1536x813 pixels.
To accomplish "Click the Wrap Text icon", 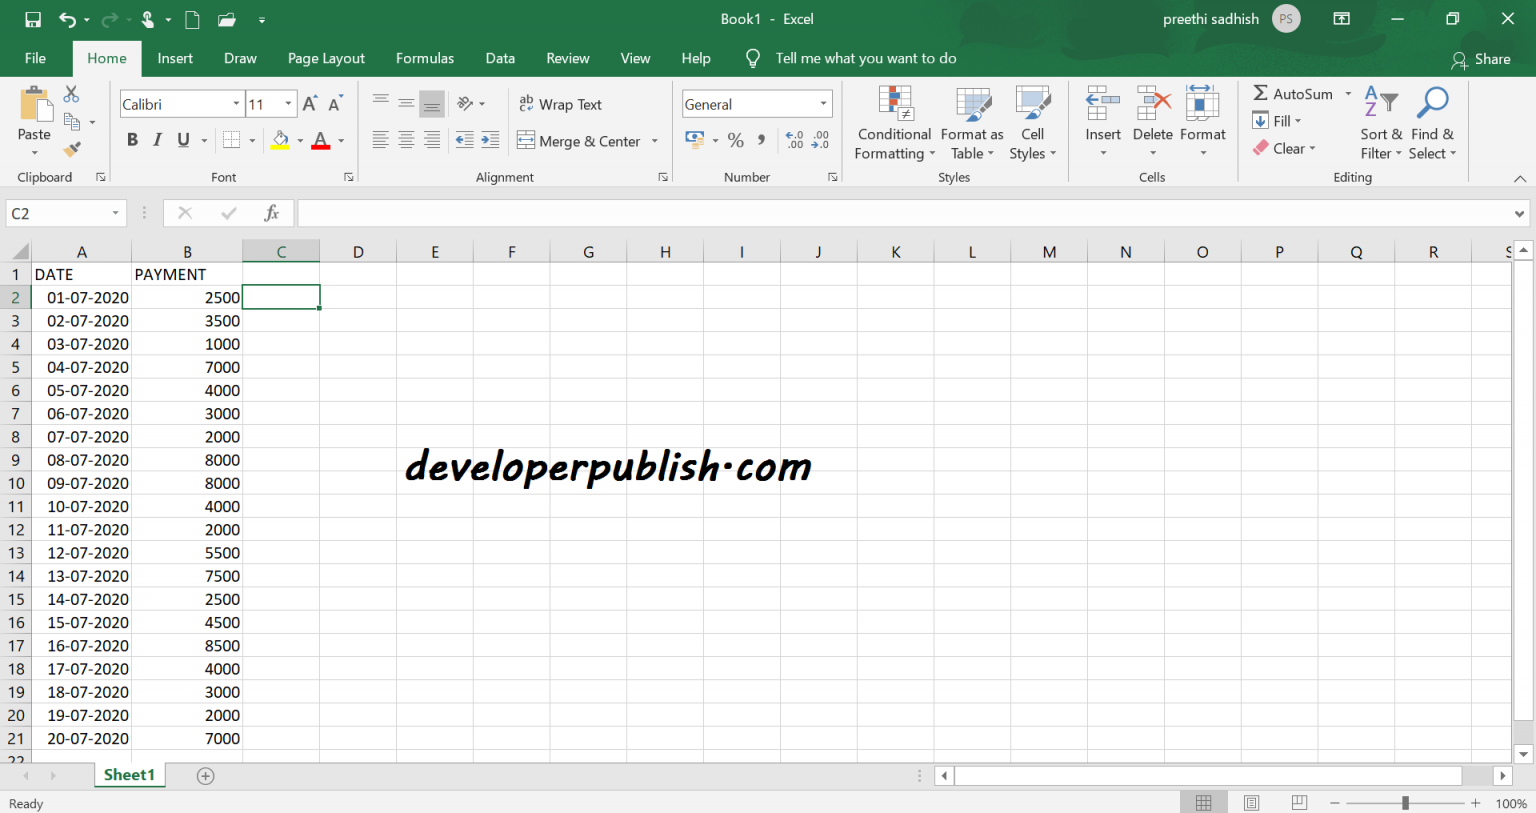I will tap(560, 103).
